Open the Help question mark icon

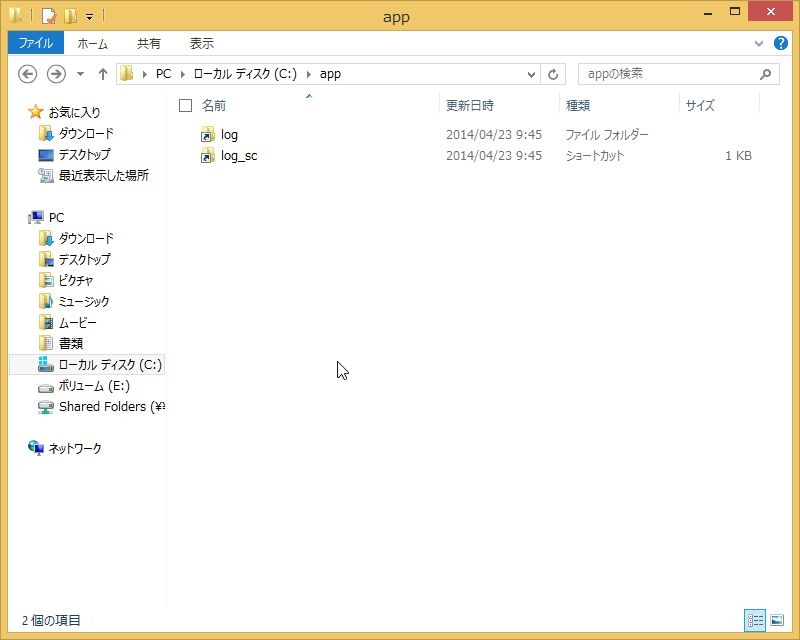780,43
